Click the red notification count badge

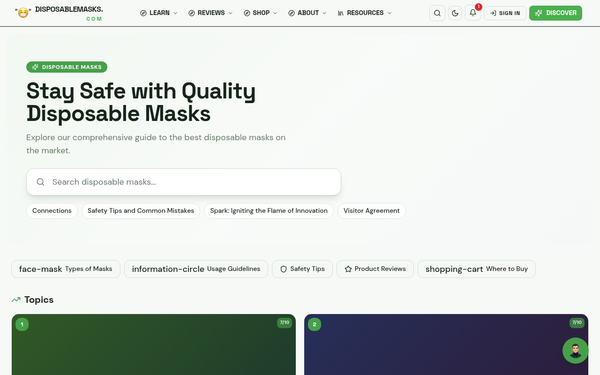pyautogui.click(x=478, y=7)
